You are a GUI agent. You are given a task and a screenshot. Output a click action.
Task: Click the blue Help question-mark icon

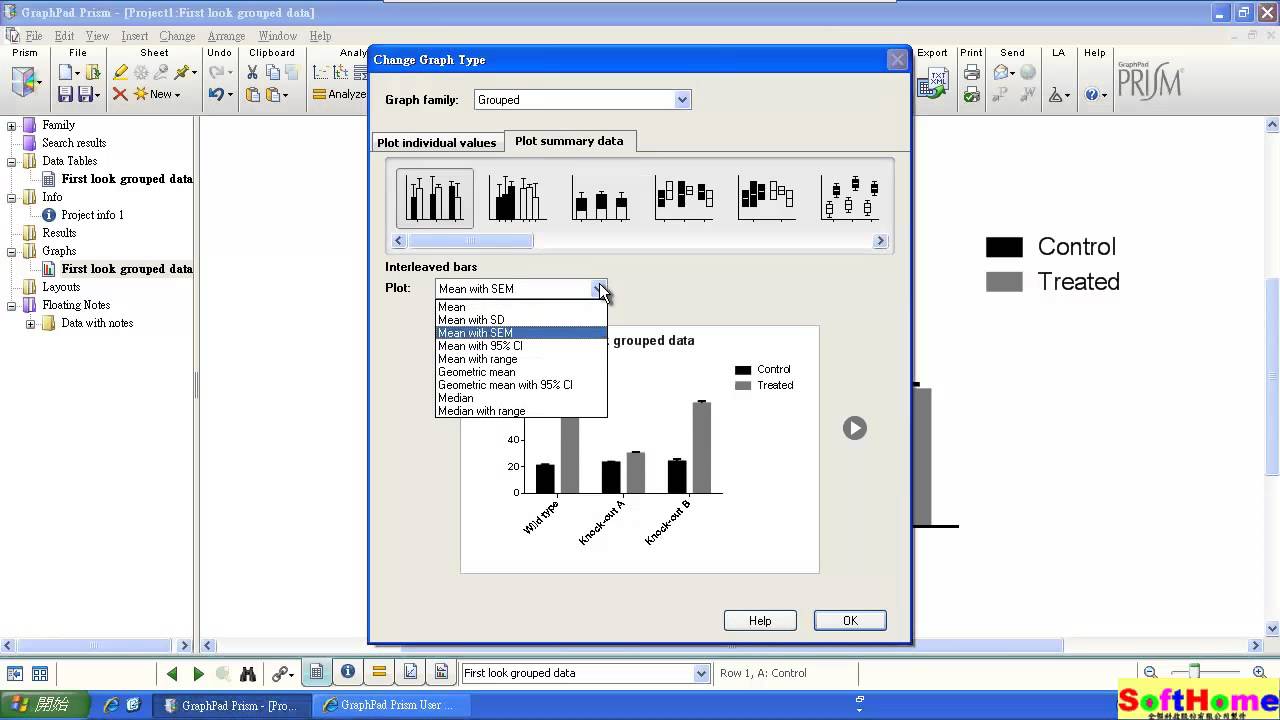[1091, 94]
